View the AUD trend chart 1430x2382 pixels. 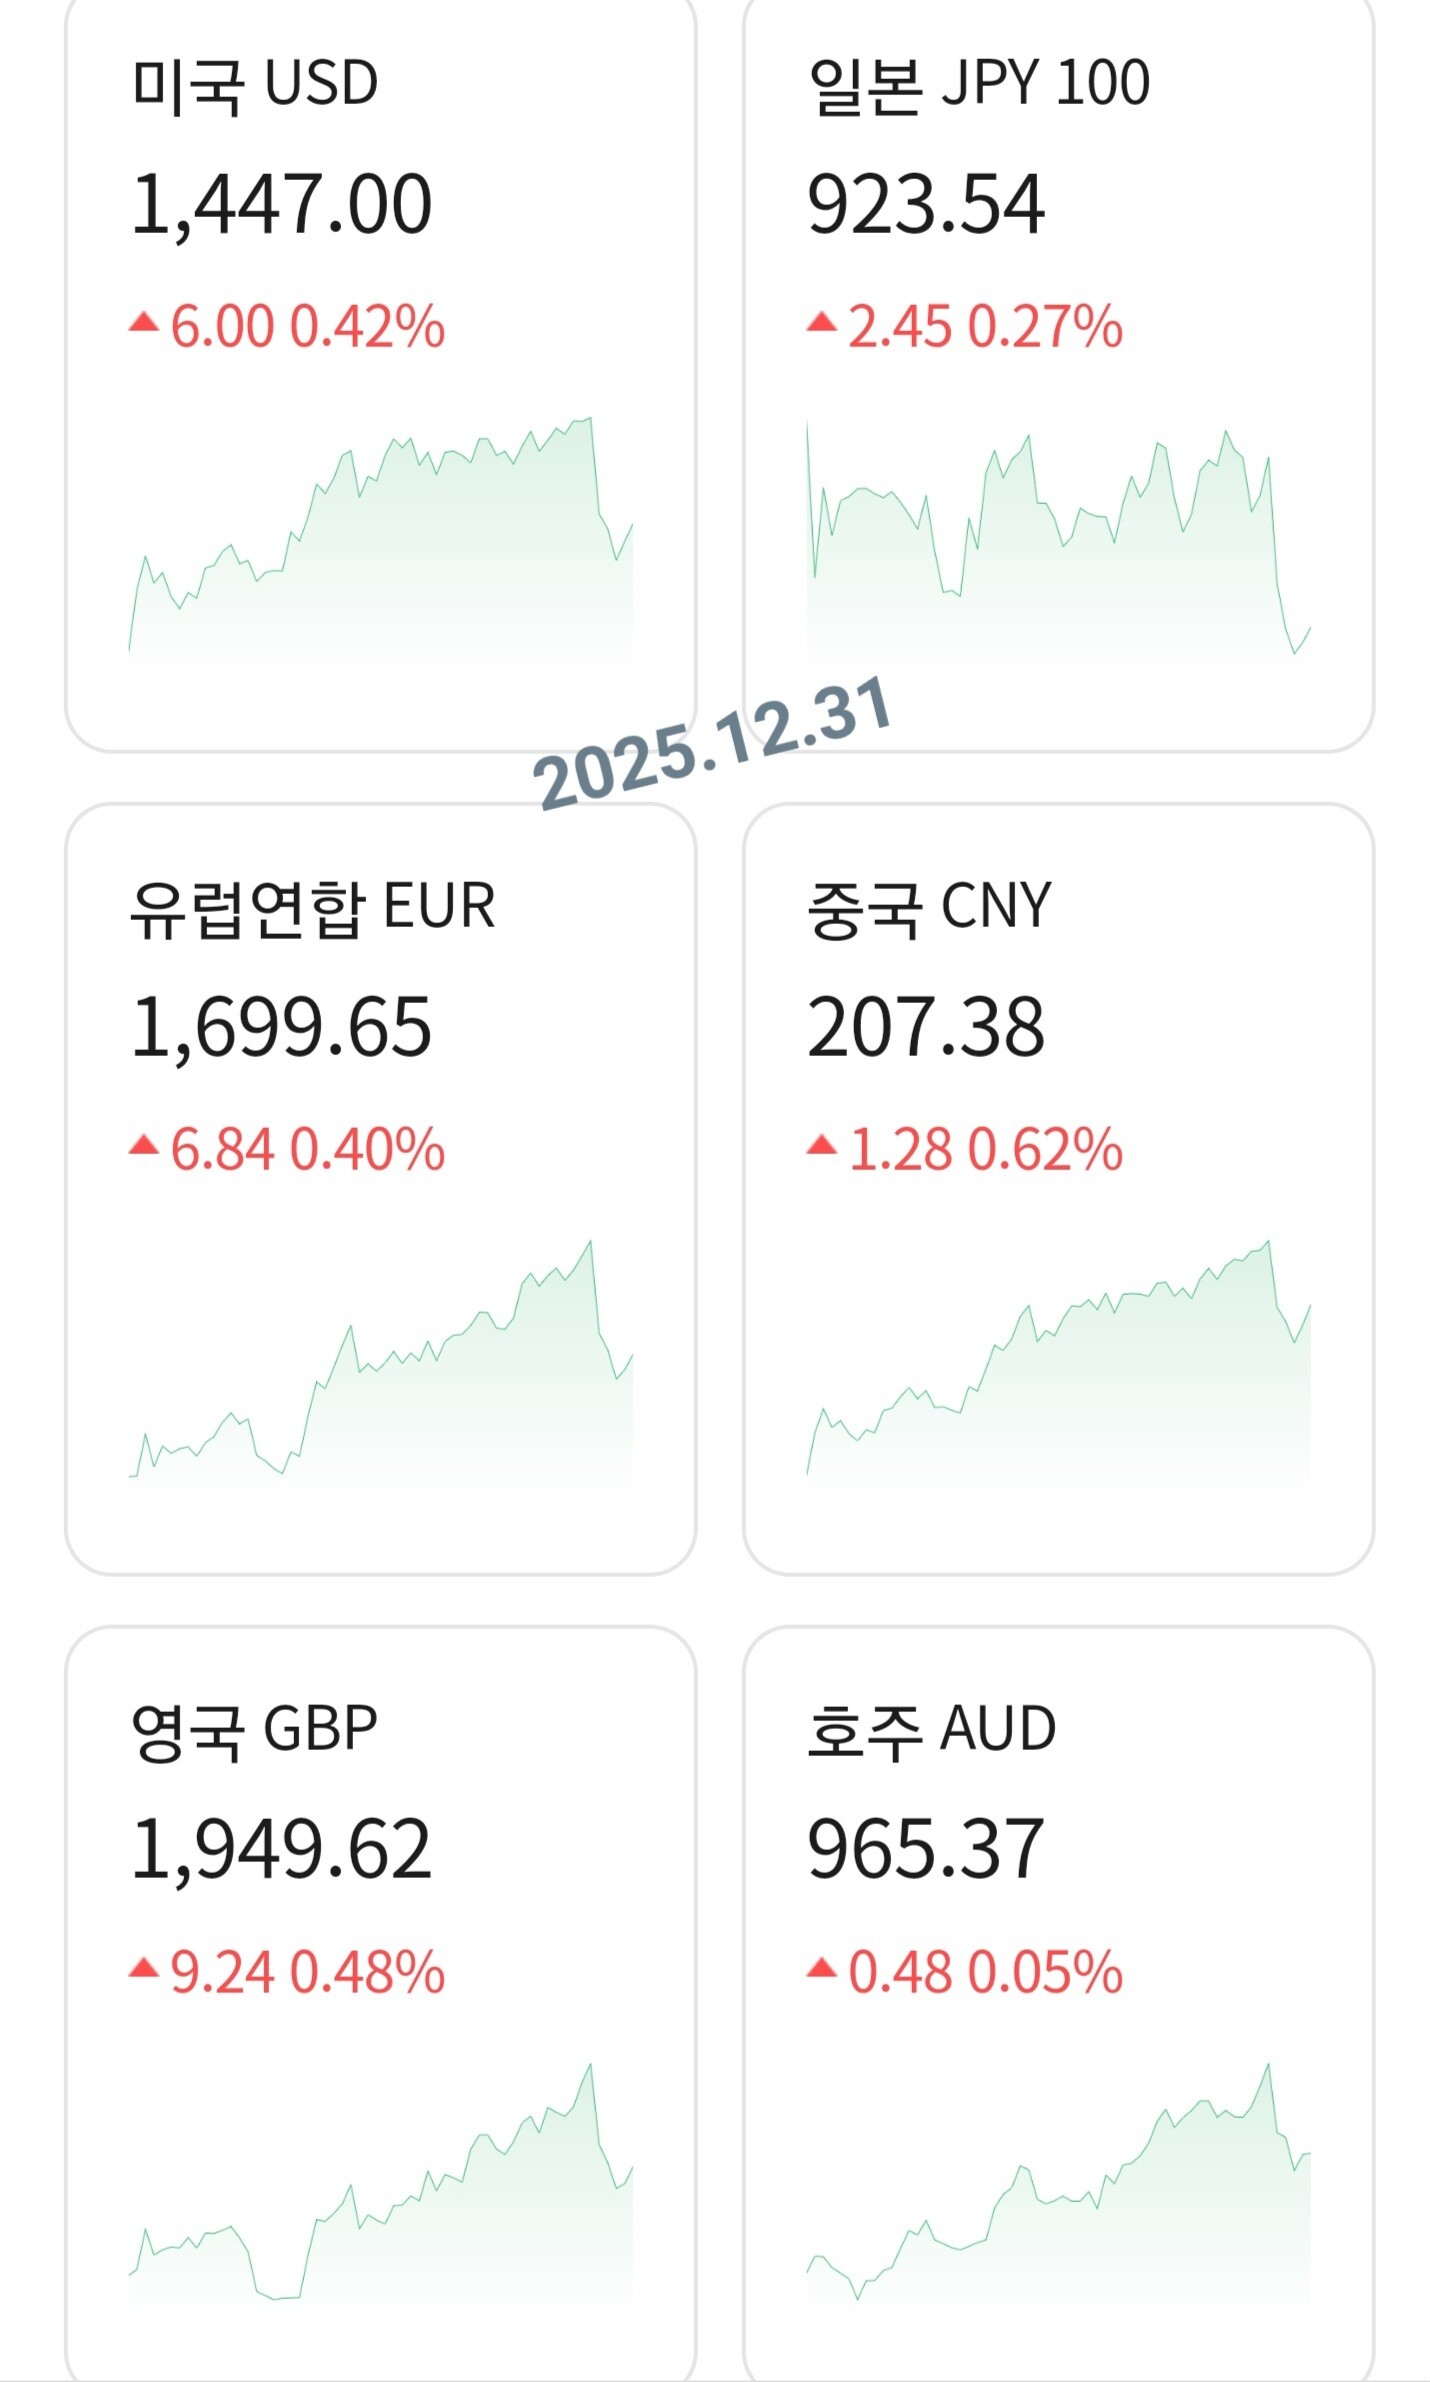(x=1058, y=2185)
